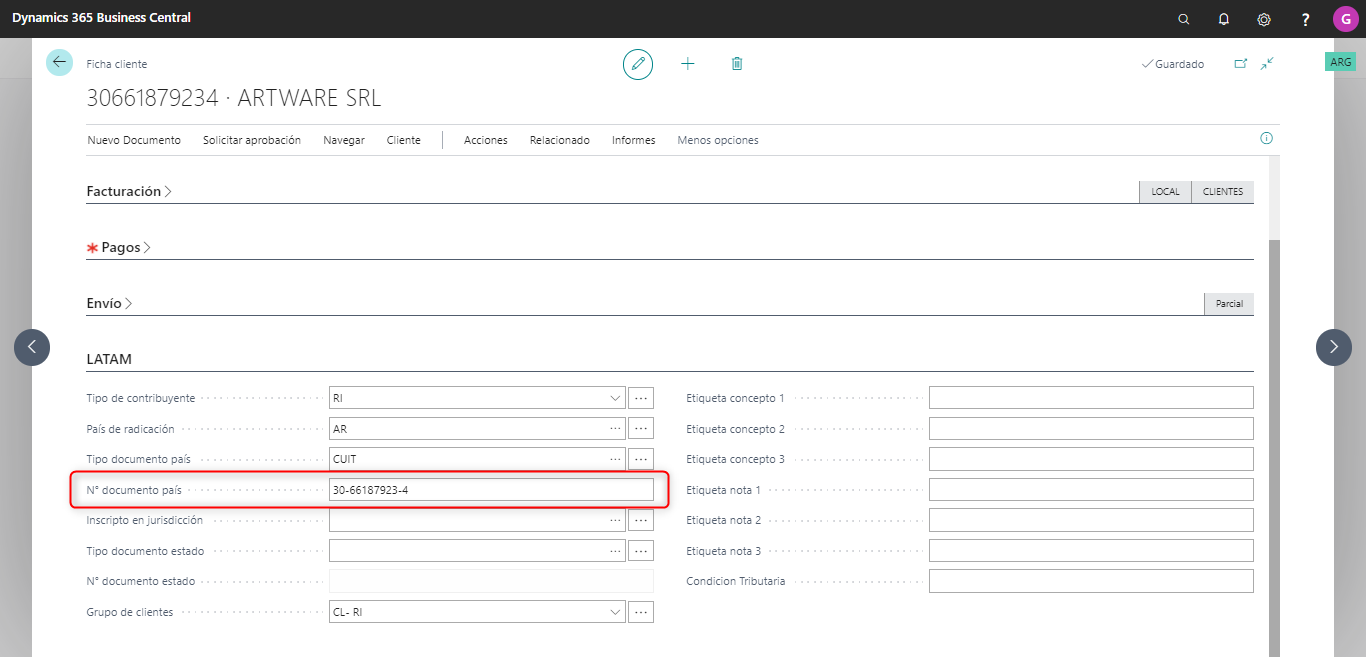Open assist-edit for País de radicación
Image resolution: width=1366 pixels, height=657 pixels.
point(642,429)
